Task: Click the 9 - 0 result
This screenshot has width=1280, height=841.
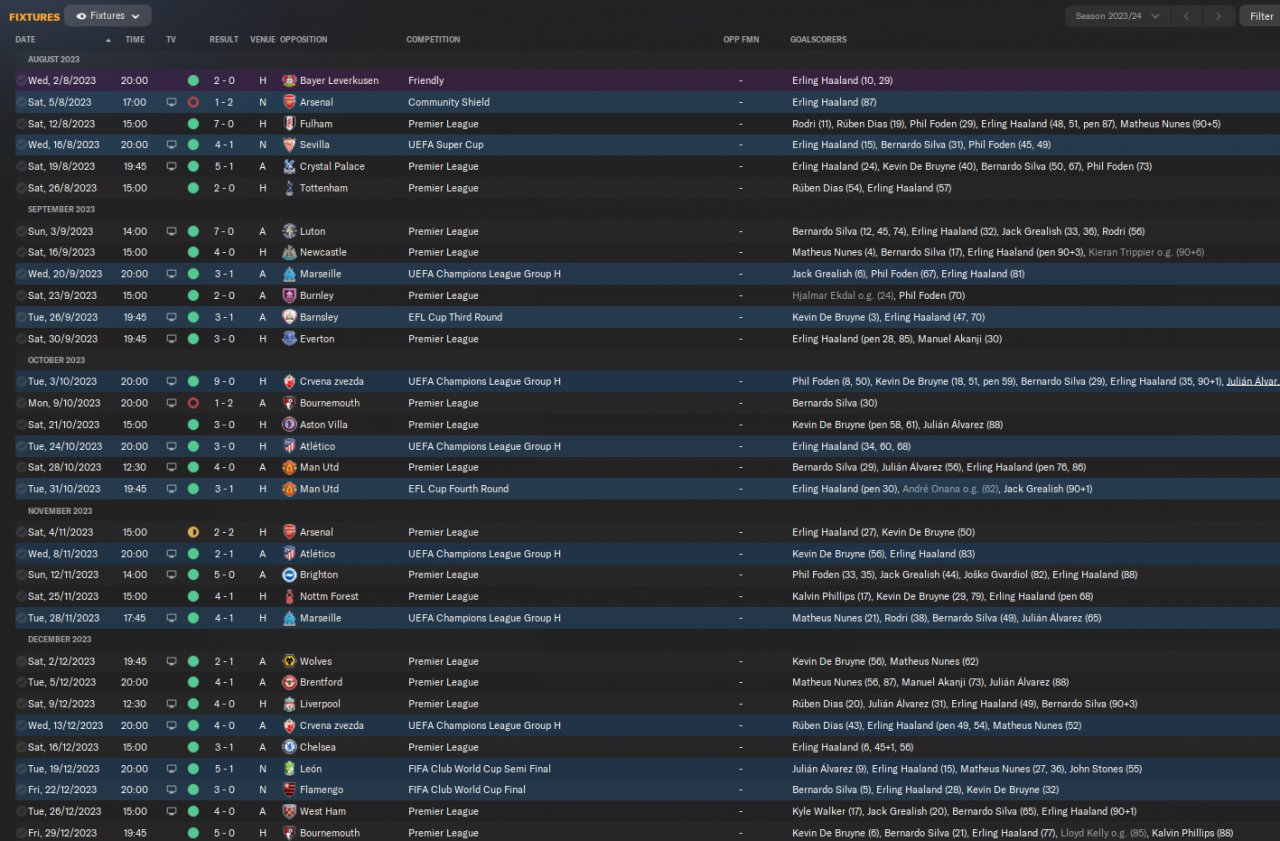Action: coord(224,382)
